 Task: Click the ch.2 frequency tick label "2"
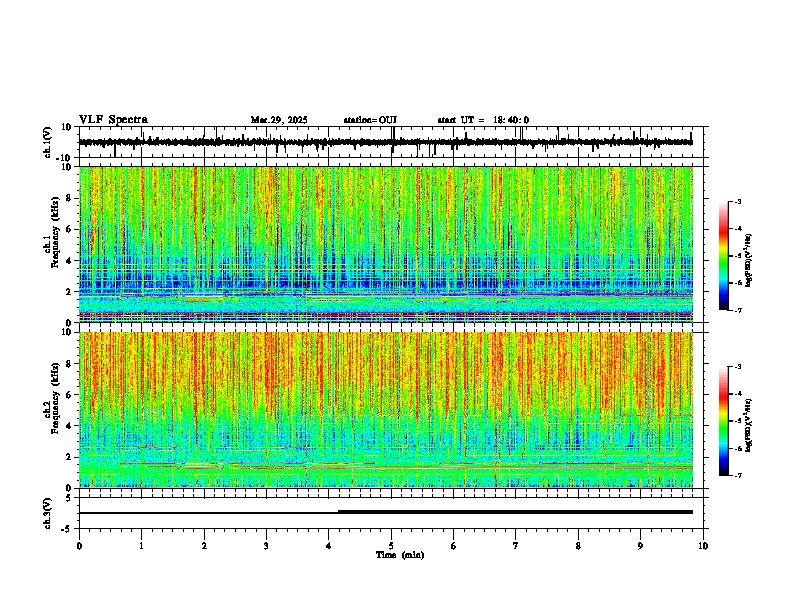69,457
